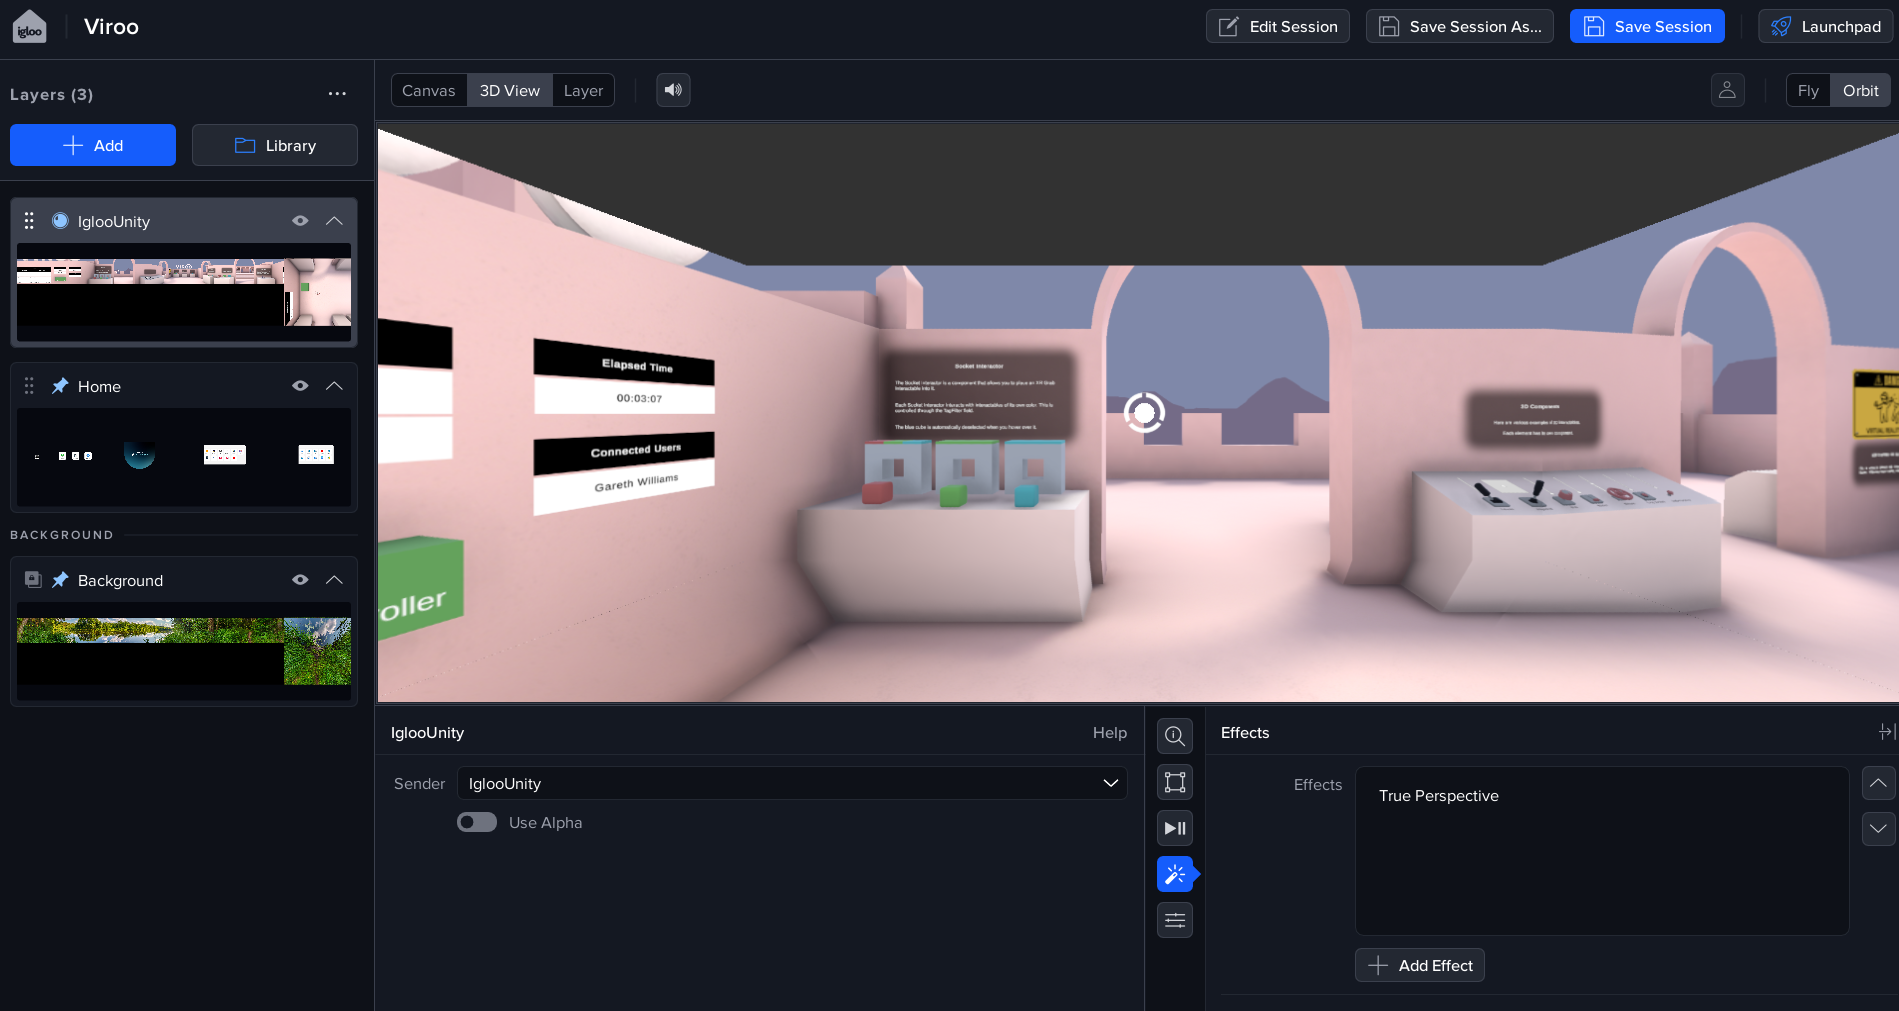Select the Background layer thumbnail

(x=184, y=651)
